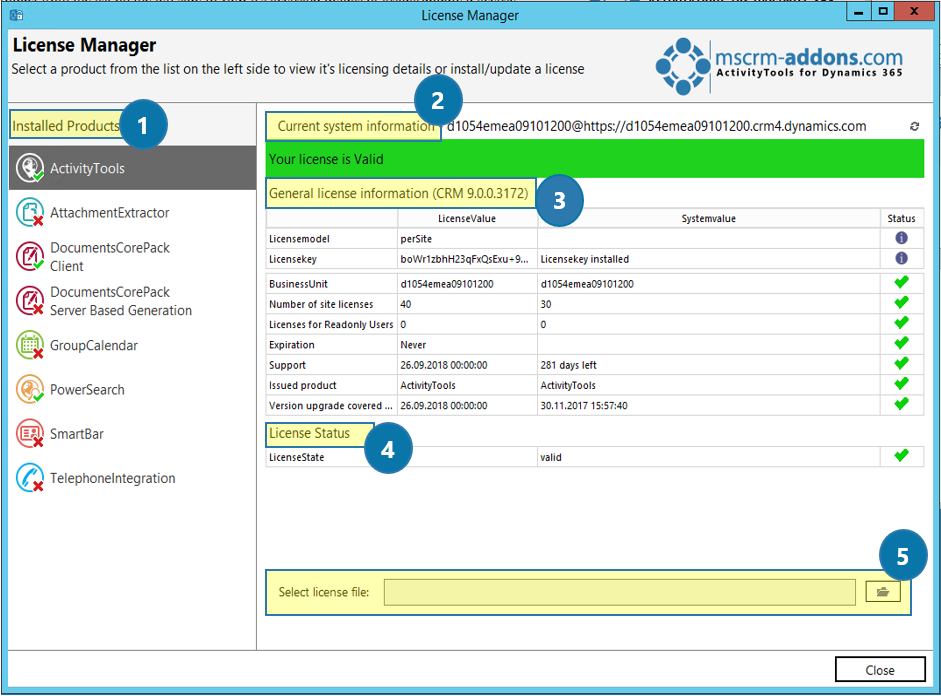Click checkmark in the Expiration row
The image size is (941, 696).
coord(901,344)
